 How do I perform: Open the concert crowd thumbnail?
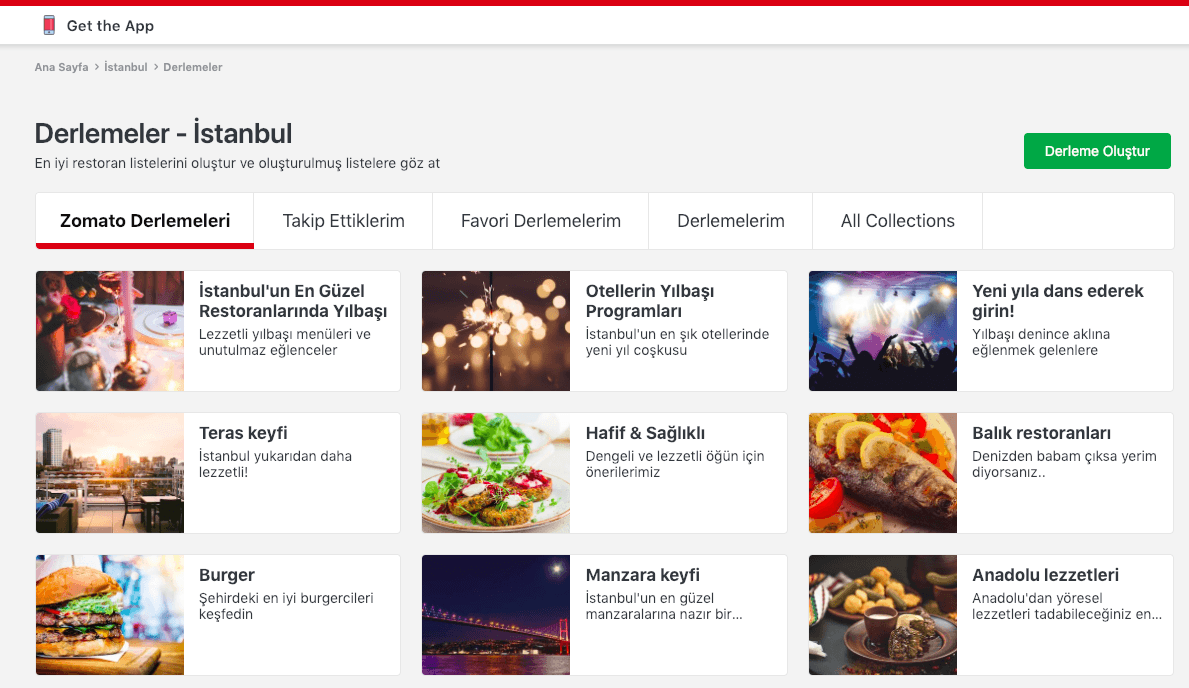click(883, 331)
